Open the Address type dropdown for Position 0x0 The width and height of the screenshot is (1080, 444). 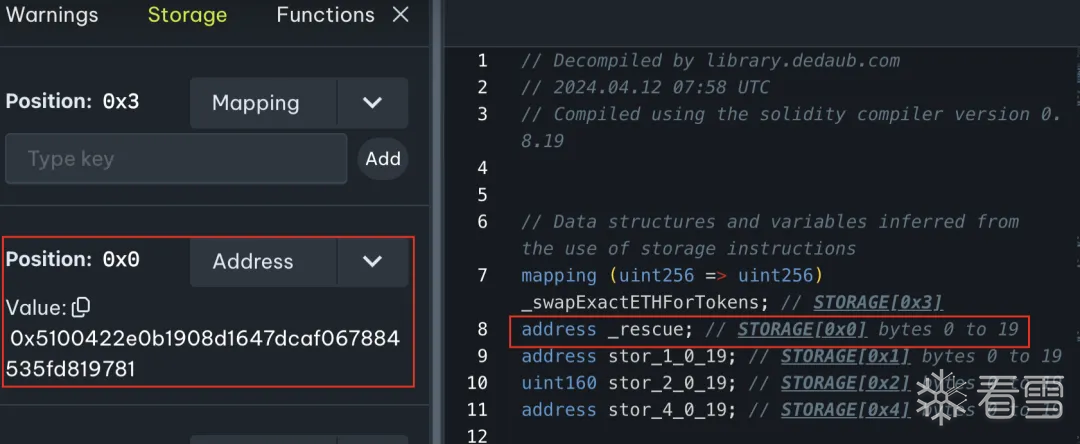264,262
